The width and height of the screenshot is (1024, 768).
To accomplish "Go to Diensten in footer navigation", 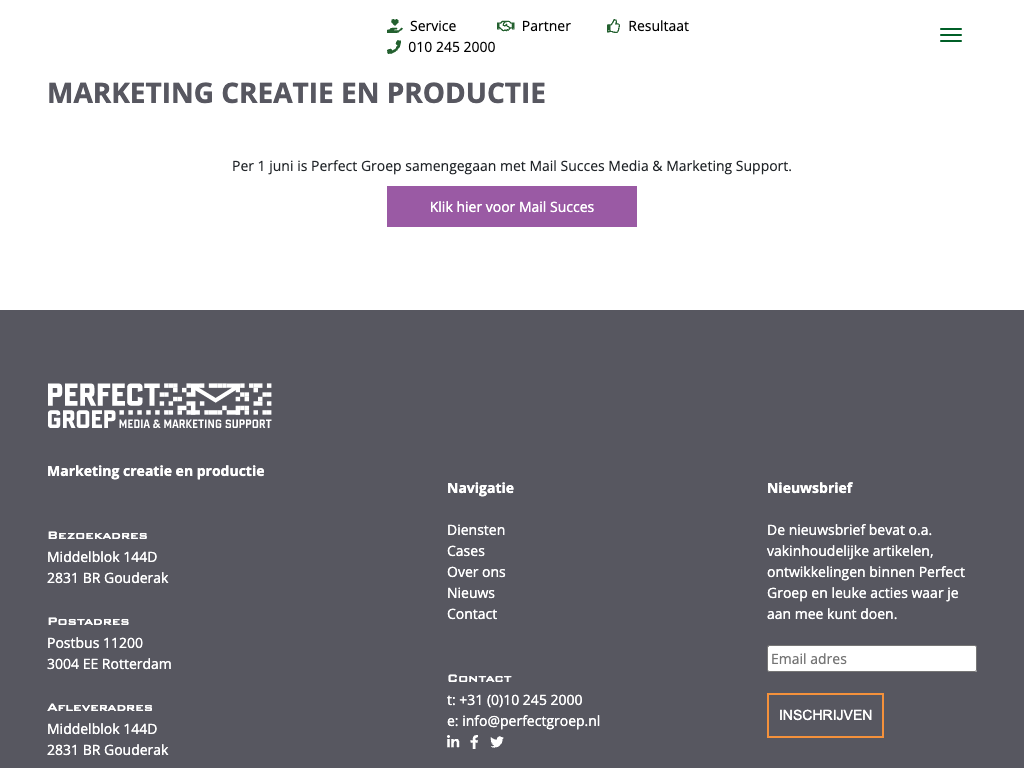I will click(476, 530).
